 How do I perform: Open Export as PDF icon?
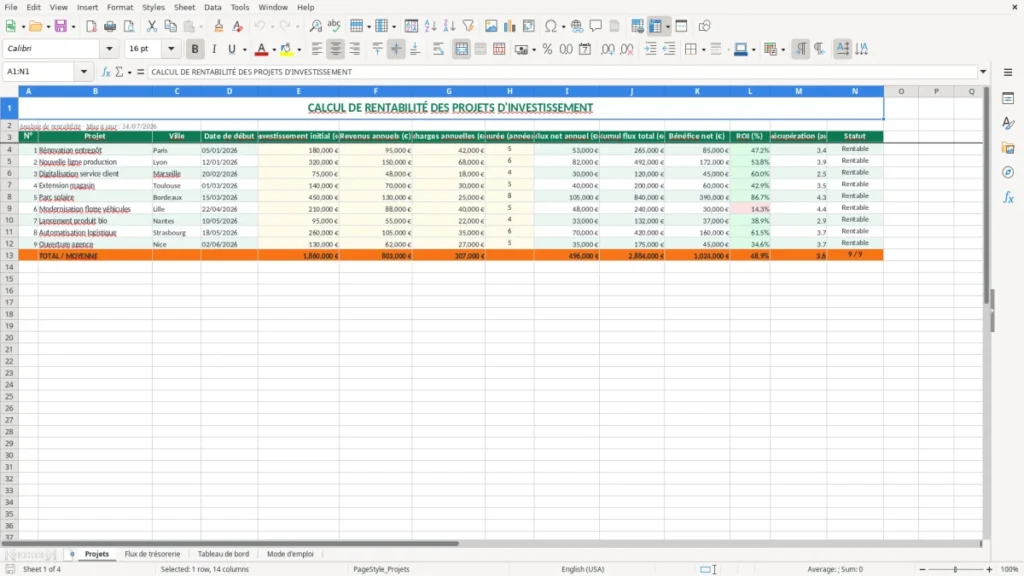(x=91, y=26)
